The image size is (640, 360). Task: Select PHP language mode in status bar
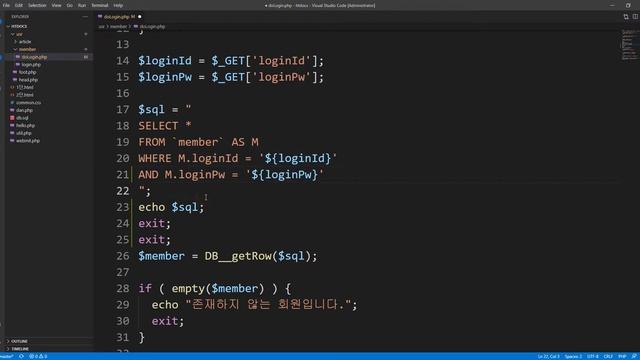tap(622, 356)
